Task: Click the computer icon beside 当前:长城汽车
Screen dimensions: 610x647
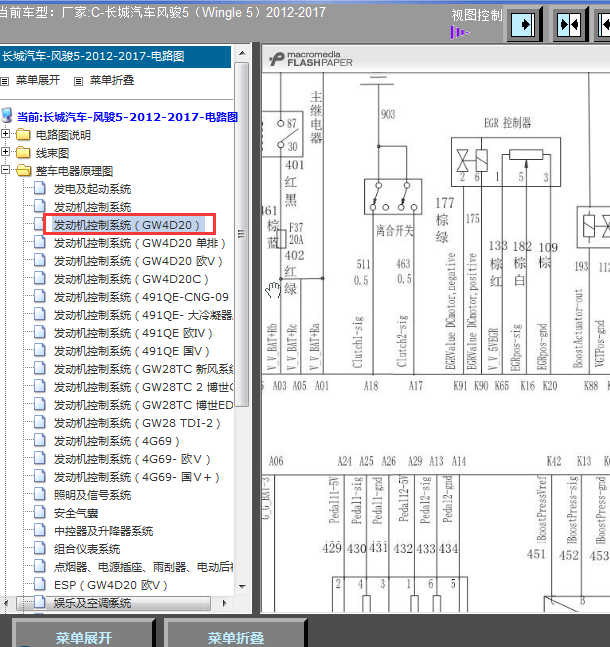Action: click(x=7, y=116)
